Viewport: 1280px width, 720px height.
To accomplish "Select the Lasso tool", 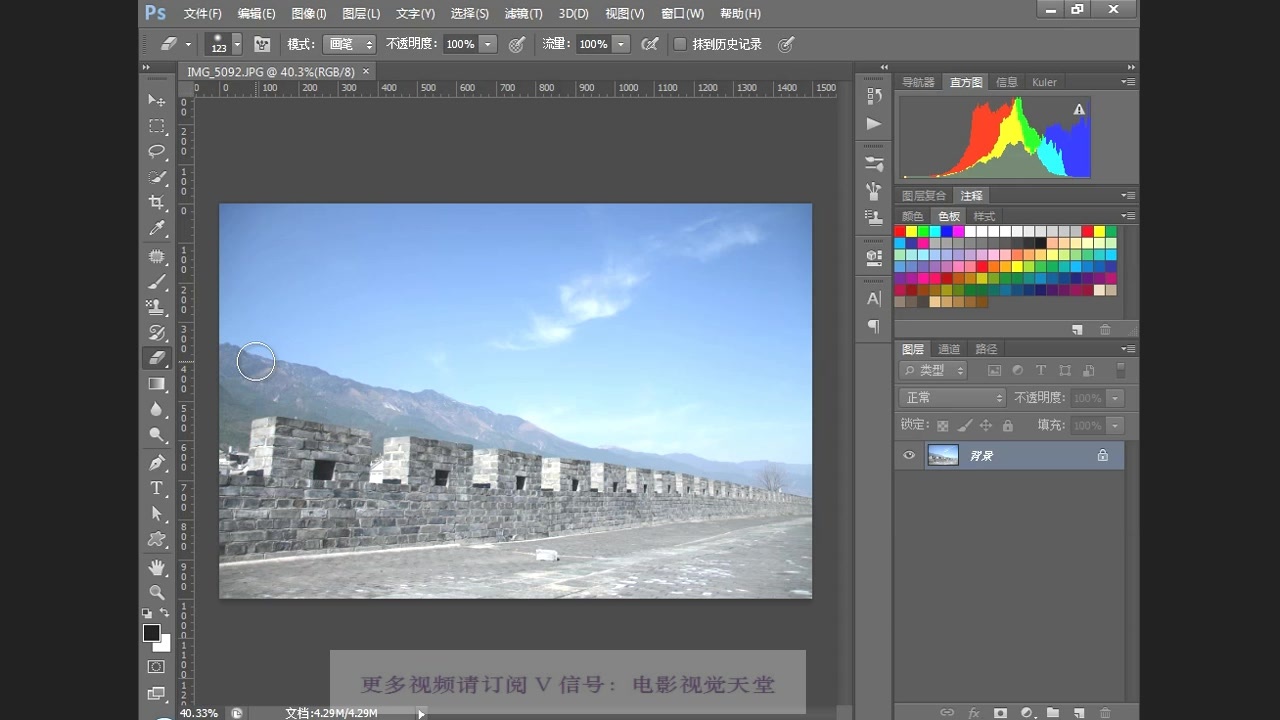I will point(157,152).
